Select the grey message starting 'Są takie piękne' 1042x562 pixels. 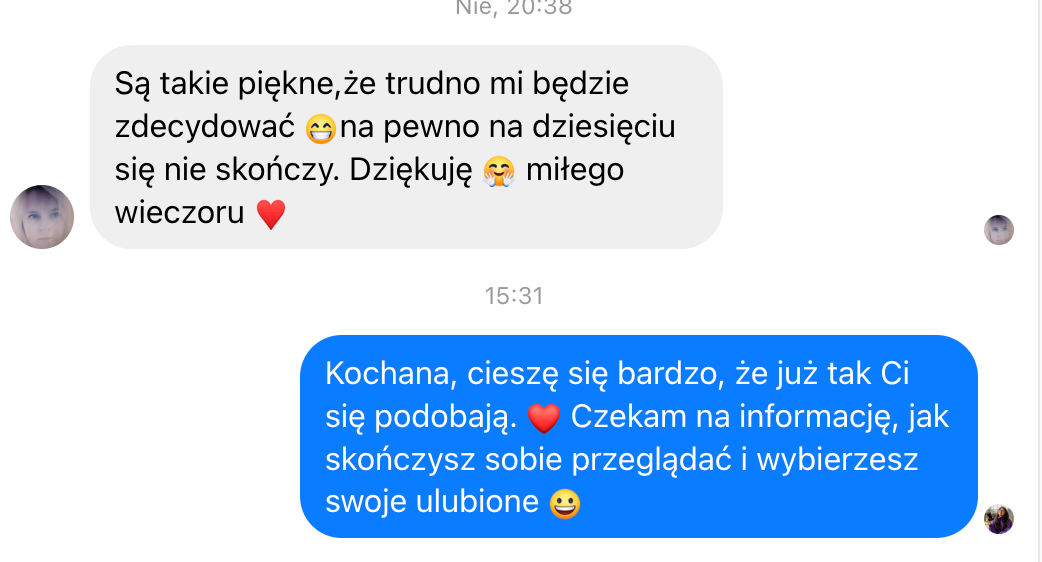point(406,147)
